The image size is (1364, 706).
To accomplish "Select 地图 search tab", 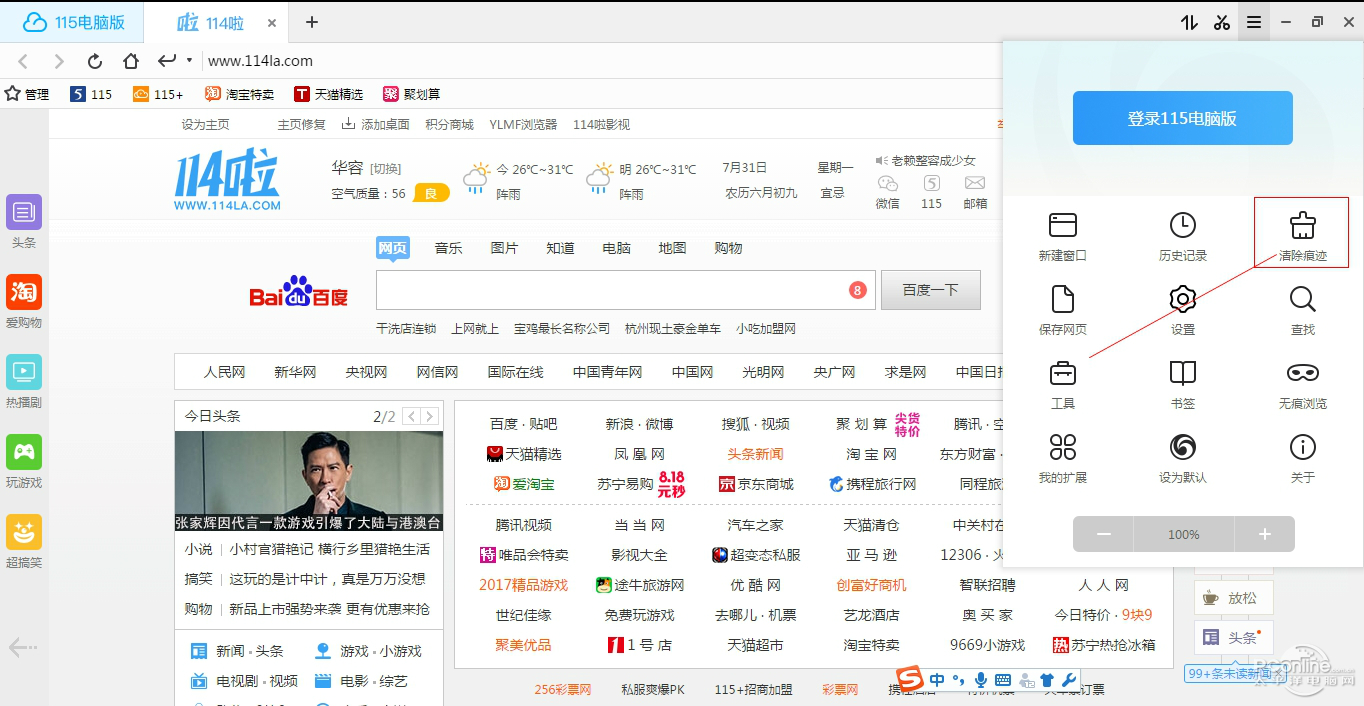I will (x=672, y=248).
